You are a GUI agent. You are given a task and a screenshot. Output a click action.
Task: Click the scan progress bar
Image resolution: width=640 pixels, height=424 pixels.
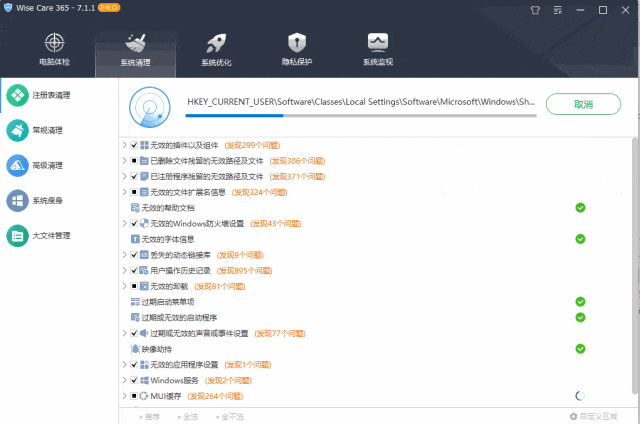(x=361, y=115)
